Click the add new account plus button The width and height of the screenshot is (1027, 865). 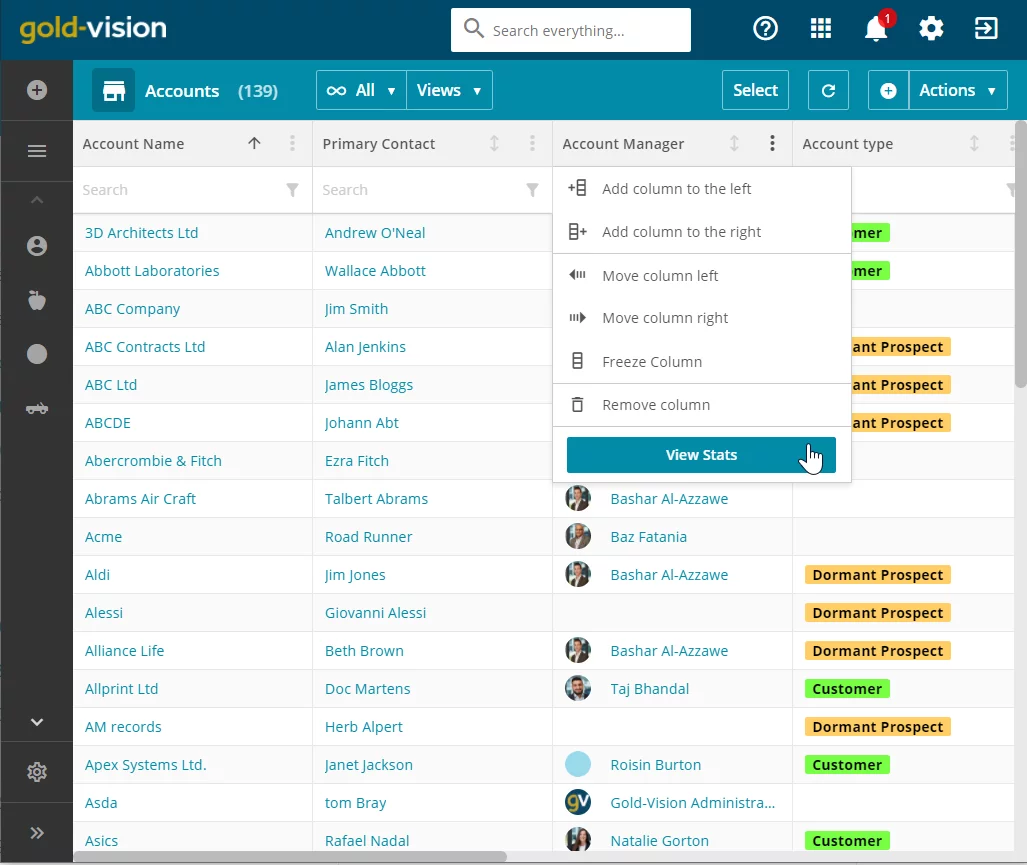coord(888,90)
